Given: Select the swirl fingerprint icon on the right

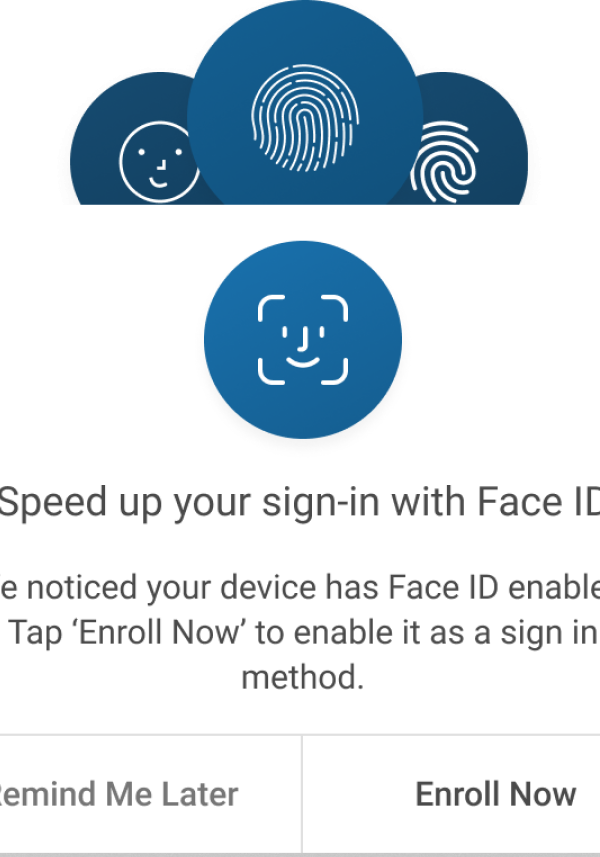Looking at the screenshot, I should coord(444,162).
